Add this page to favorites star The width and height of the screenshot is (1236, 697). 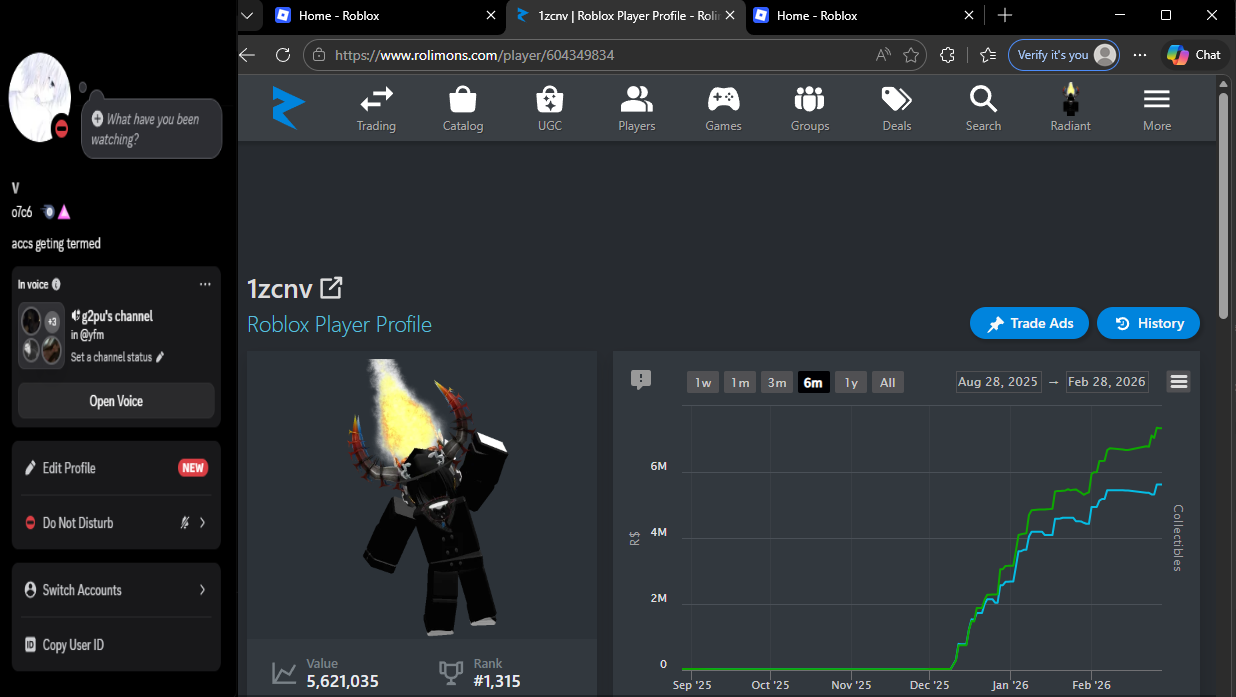click(x=911, y=55)
